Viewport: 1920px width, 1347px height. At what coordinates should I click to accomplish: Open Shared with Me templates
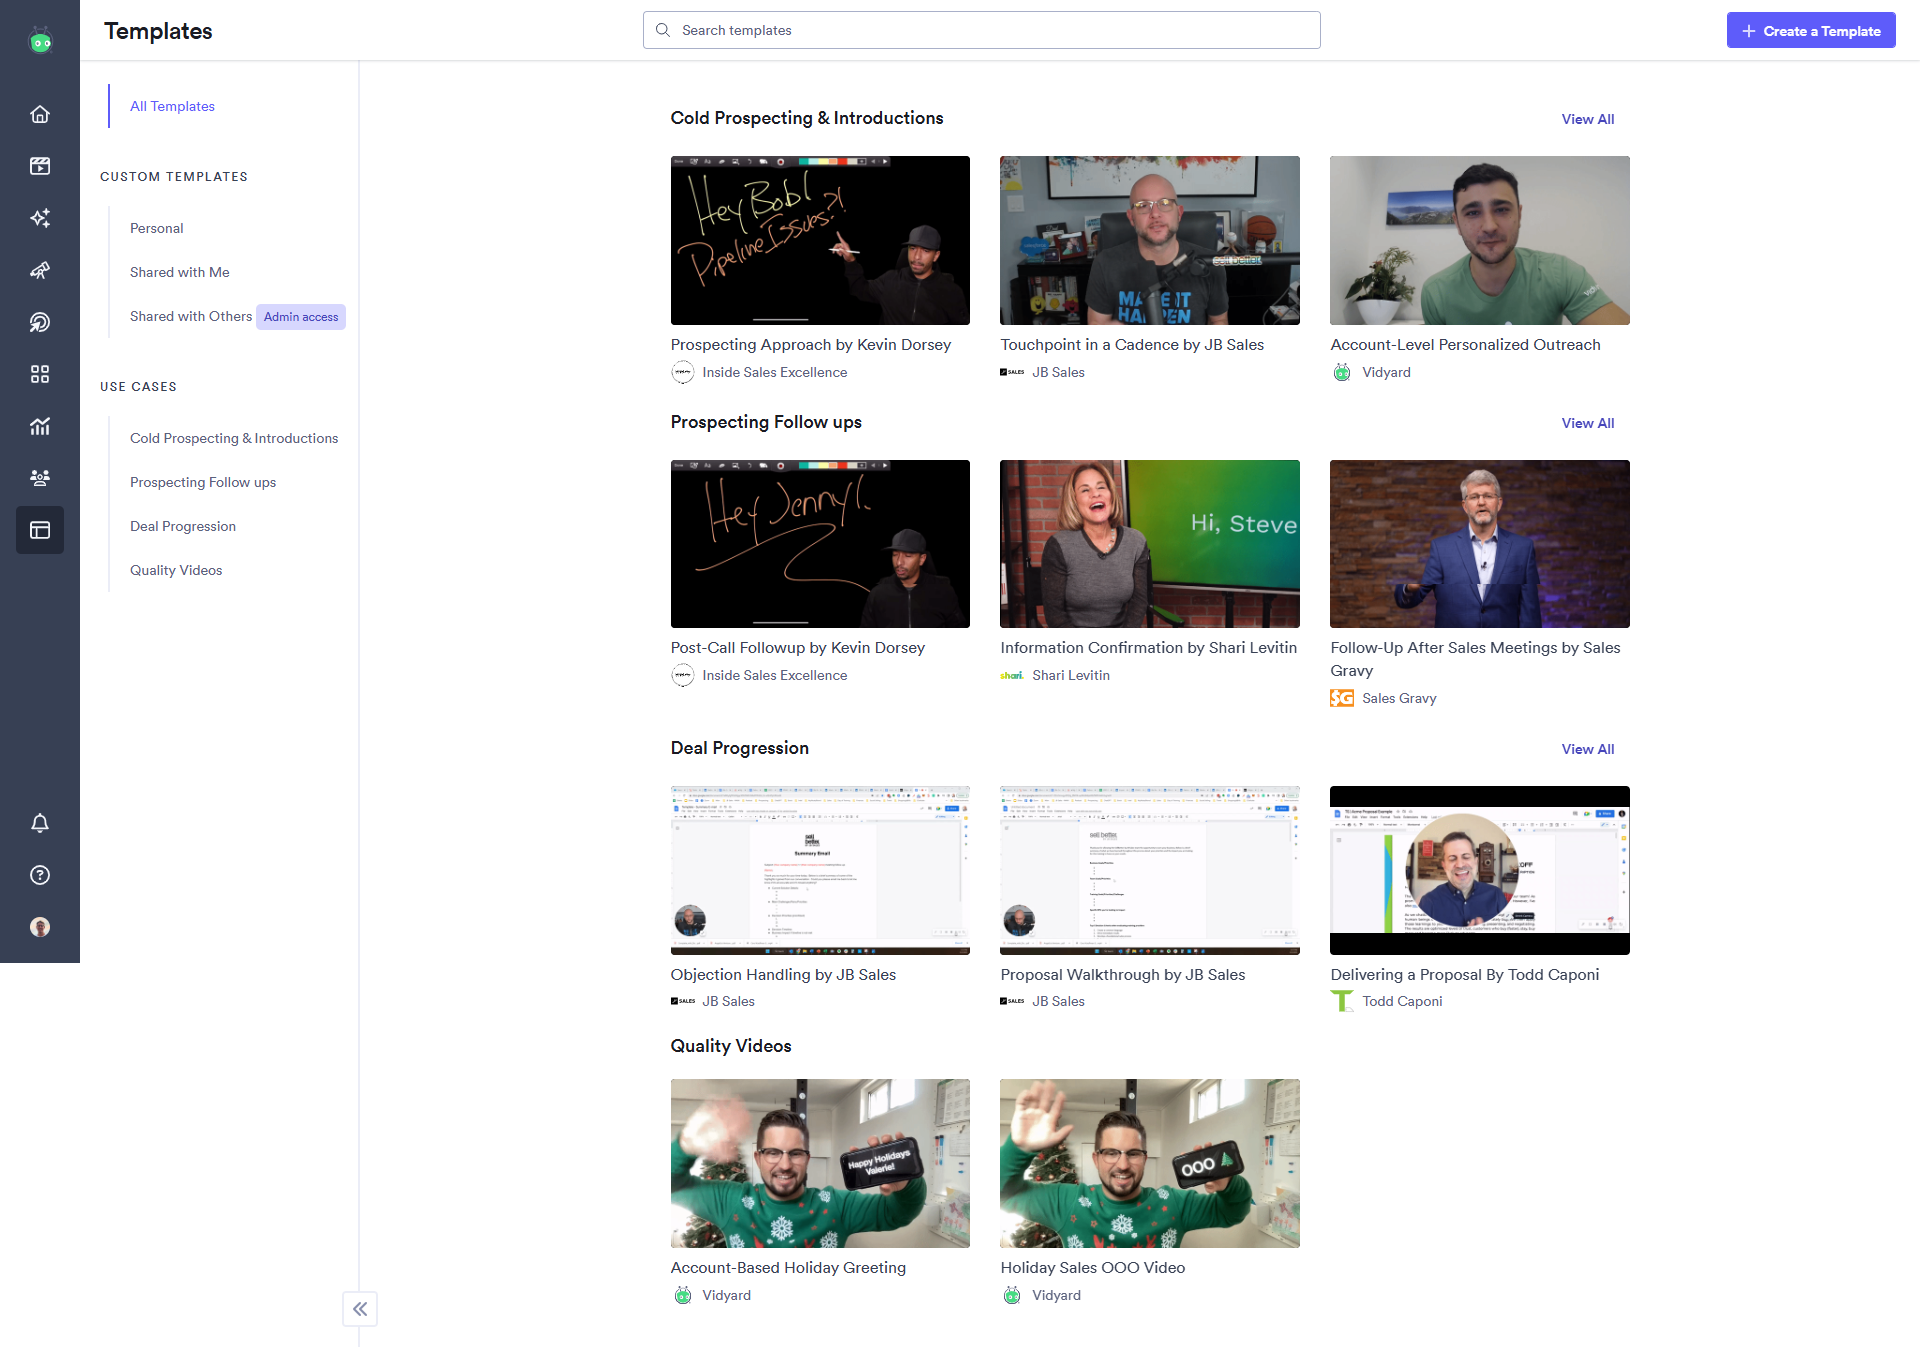[x=180, y=272]
